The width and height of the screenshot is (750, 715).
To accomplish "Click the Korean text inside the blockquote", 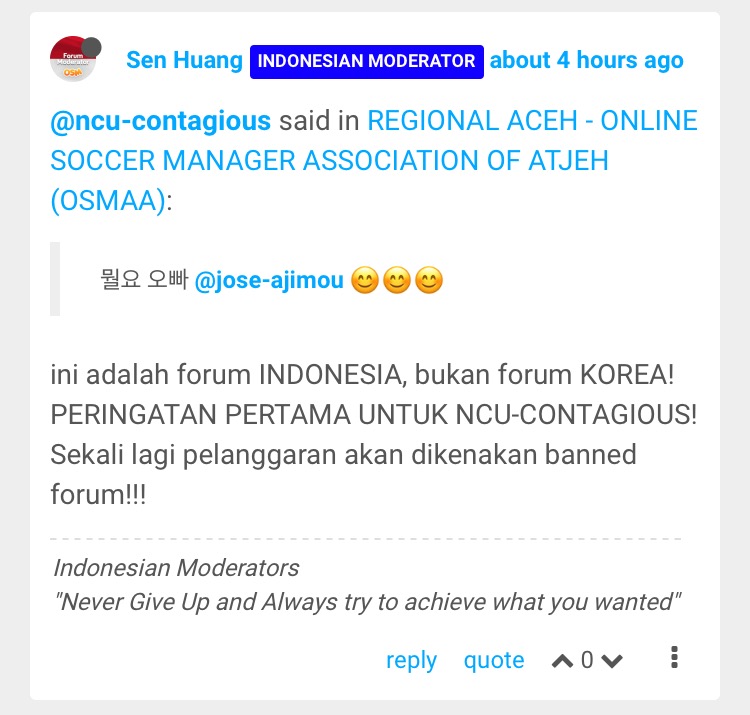I will 144,279.
